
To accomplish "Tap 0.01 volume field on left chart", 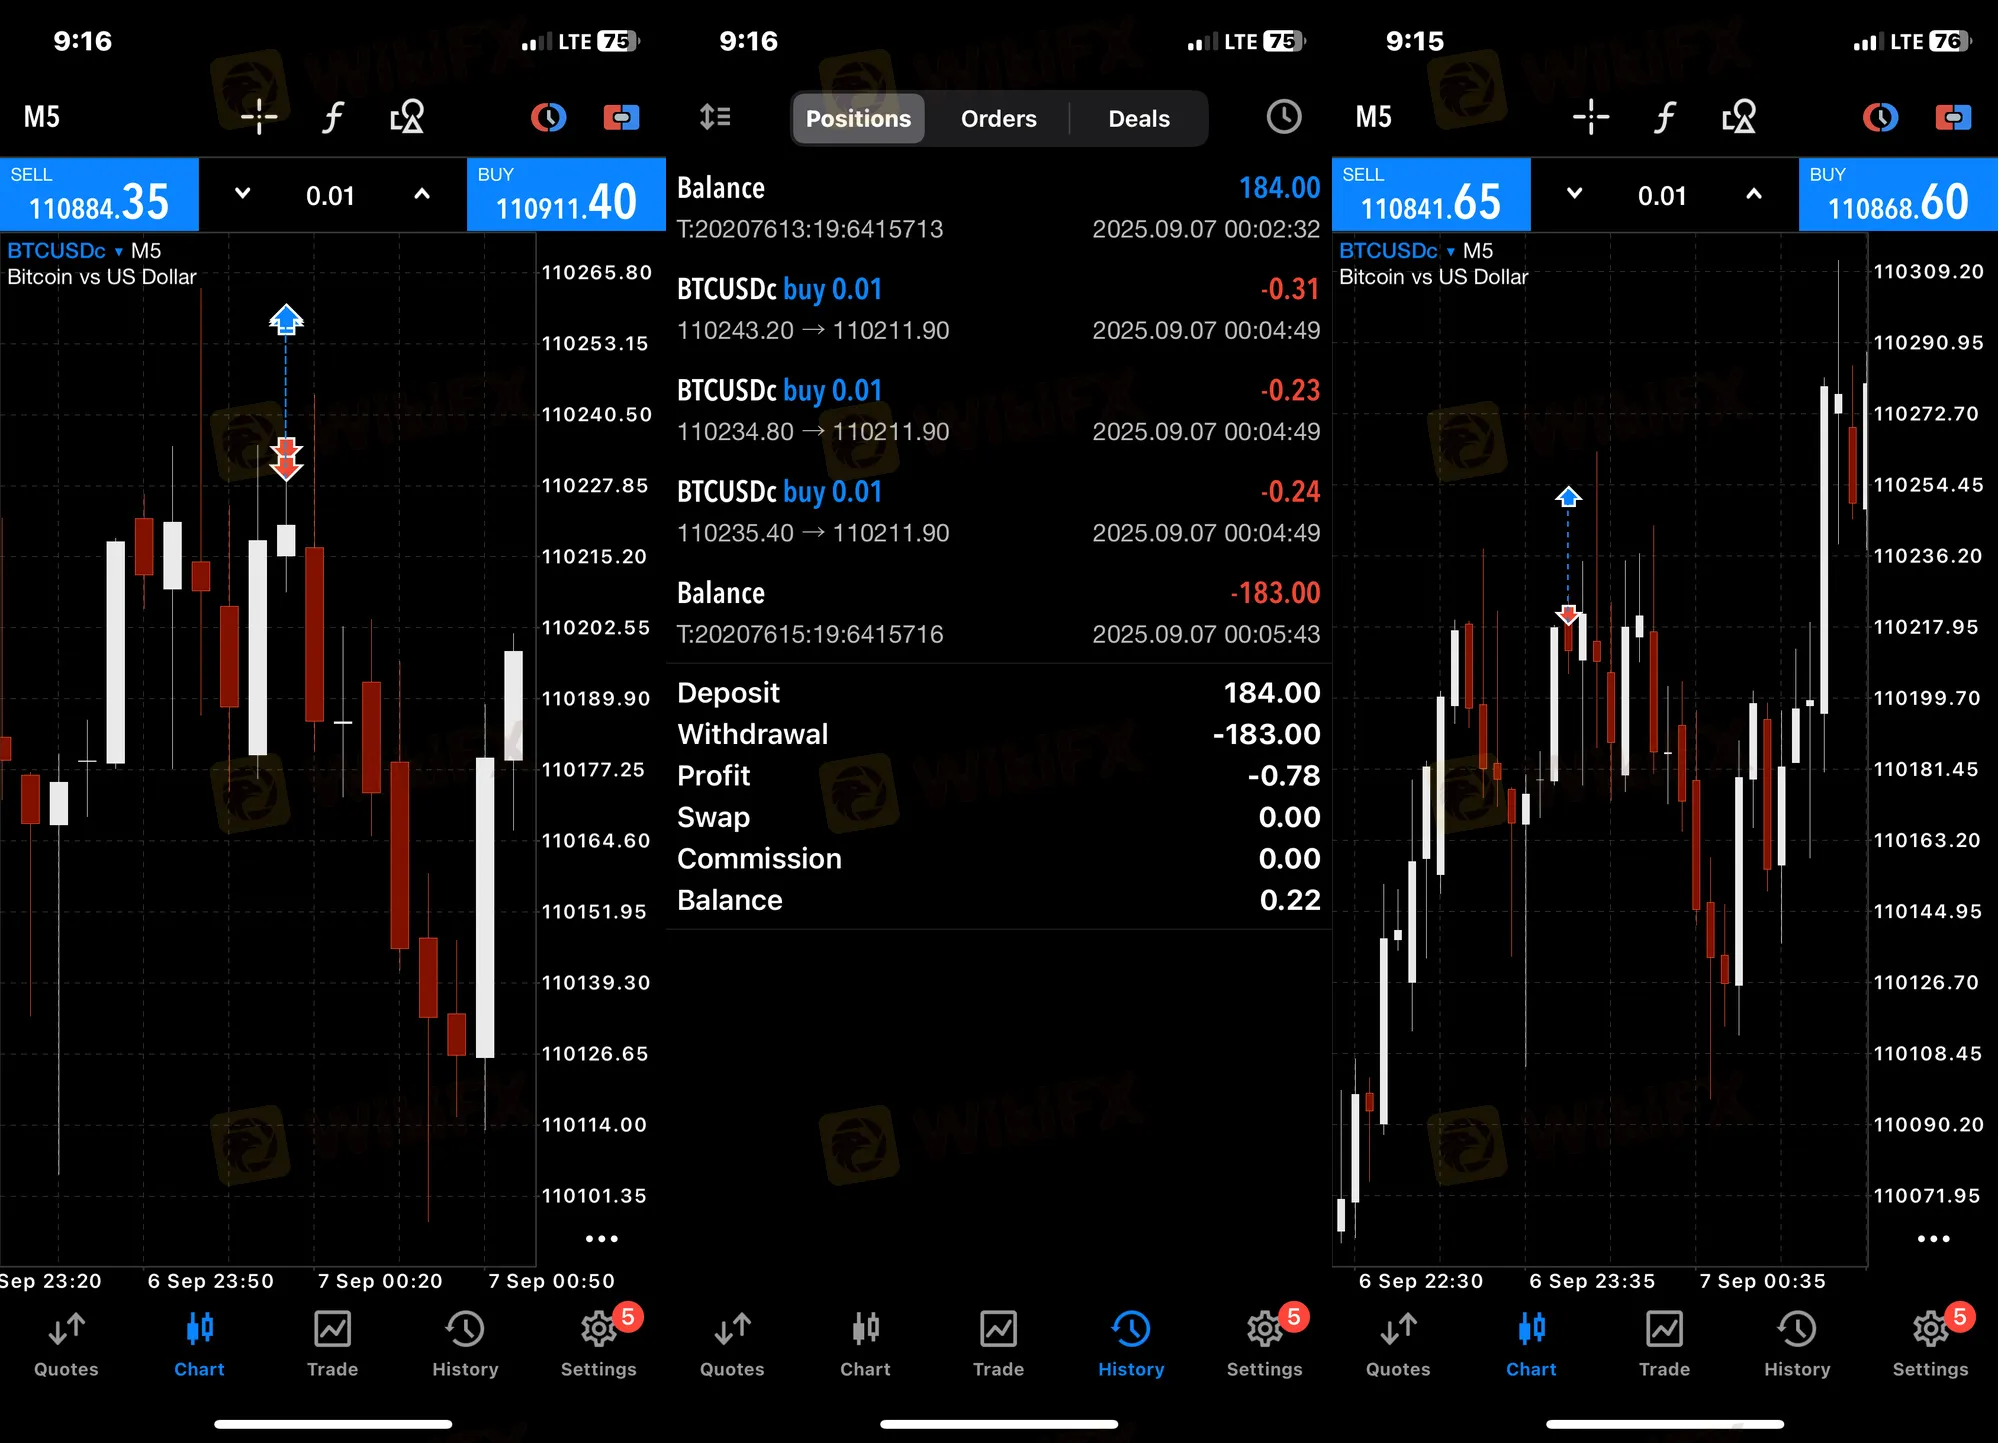I will [x=330, y=195].
